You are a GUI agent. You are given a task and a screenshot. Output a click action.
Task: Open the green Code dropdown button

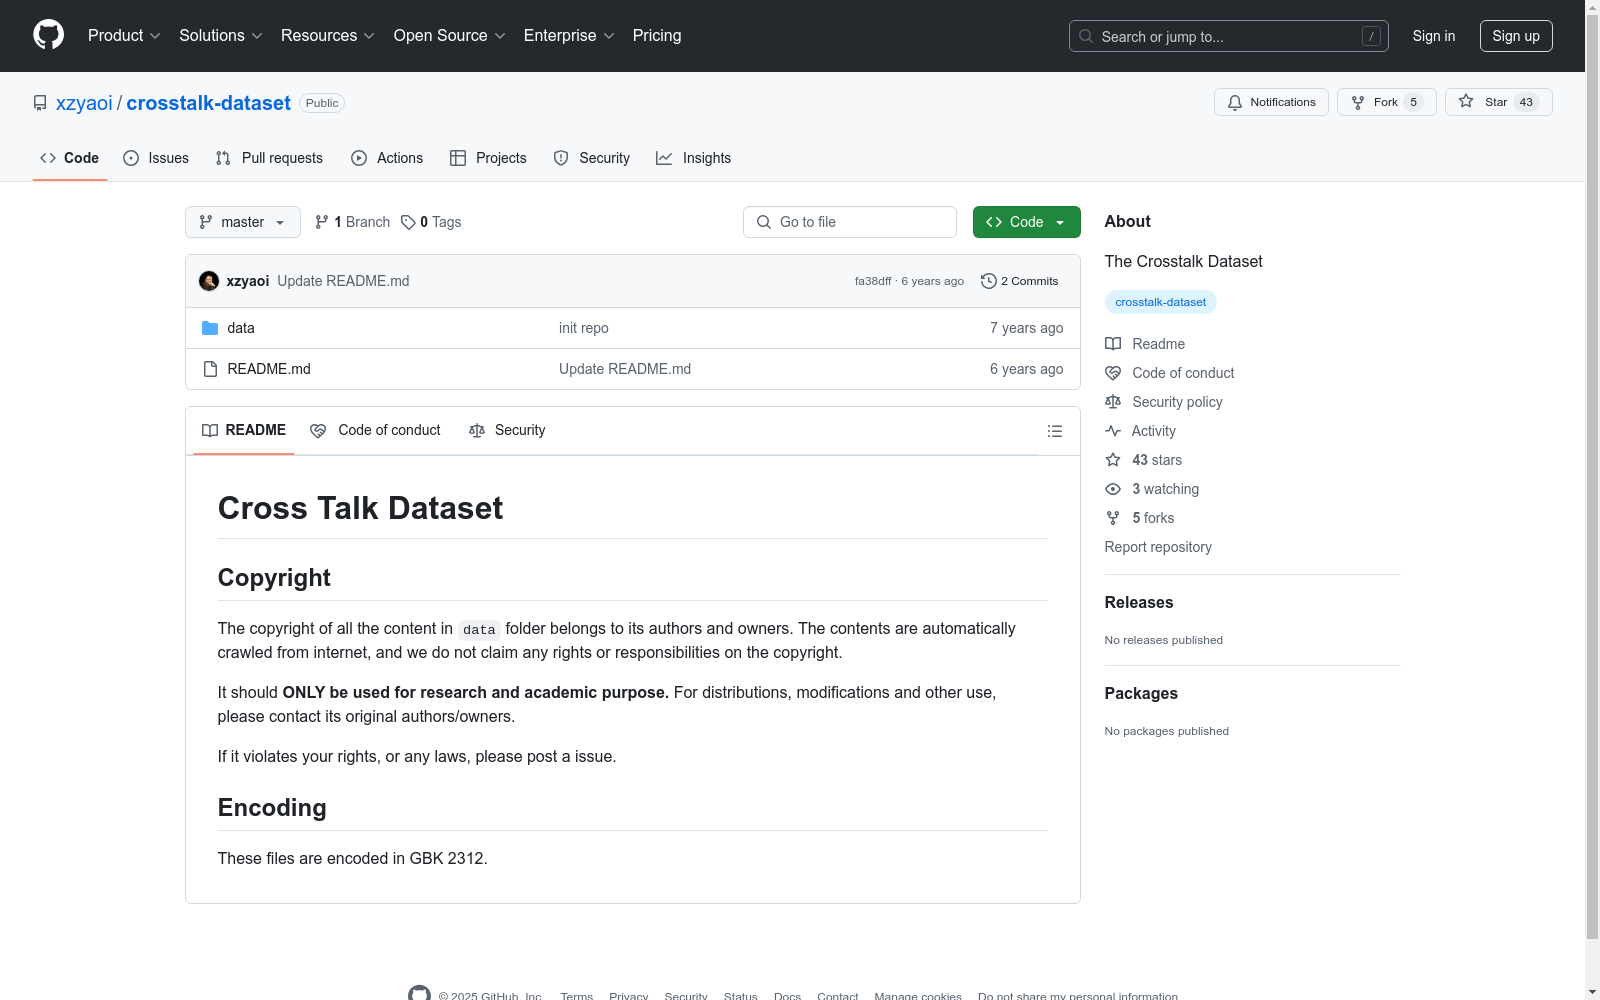pos(1027,222)
